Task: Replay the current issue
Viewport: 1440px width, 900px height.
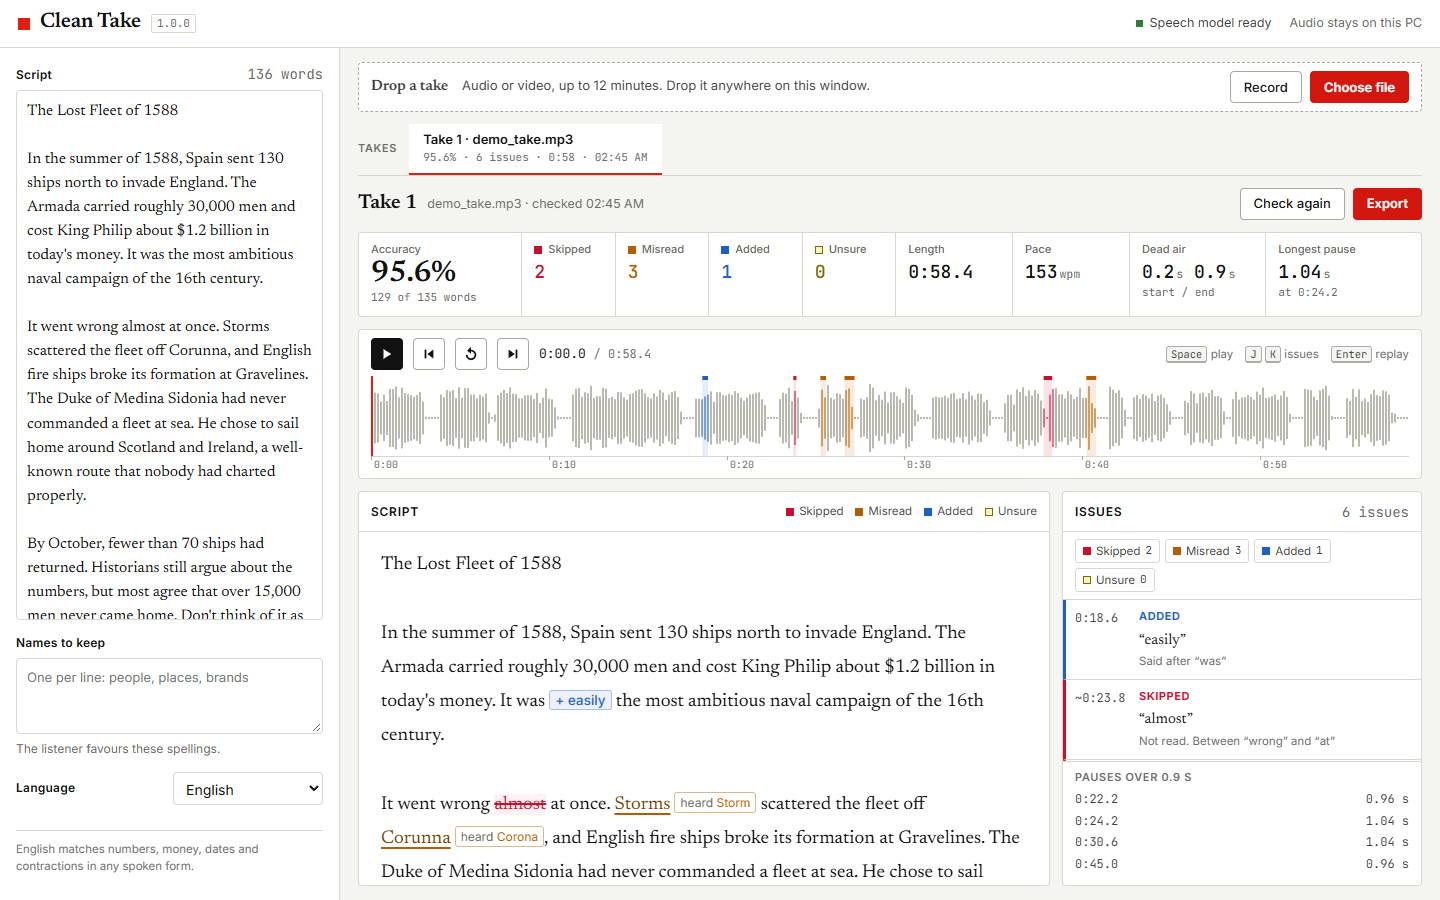Action: [471, 354]
